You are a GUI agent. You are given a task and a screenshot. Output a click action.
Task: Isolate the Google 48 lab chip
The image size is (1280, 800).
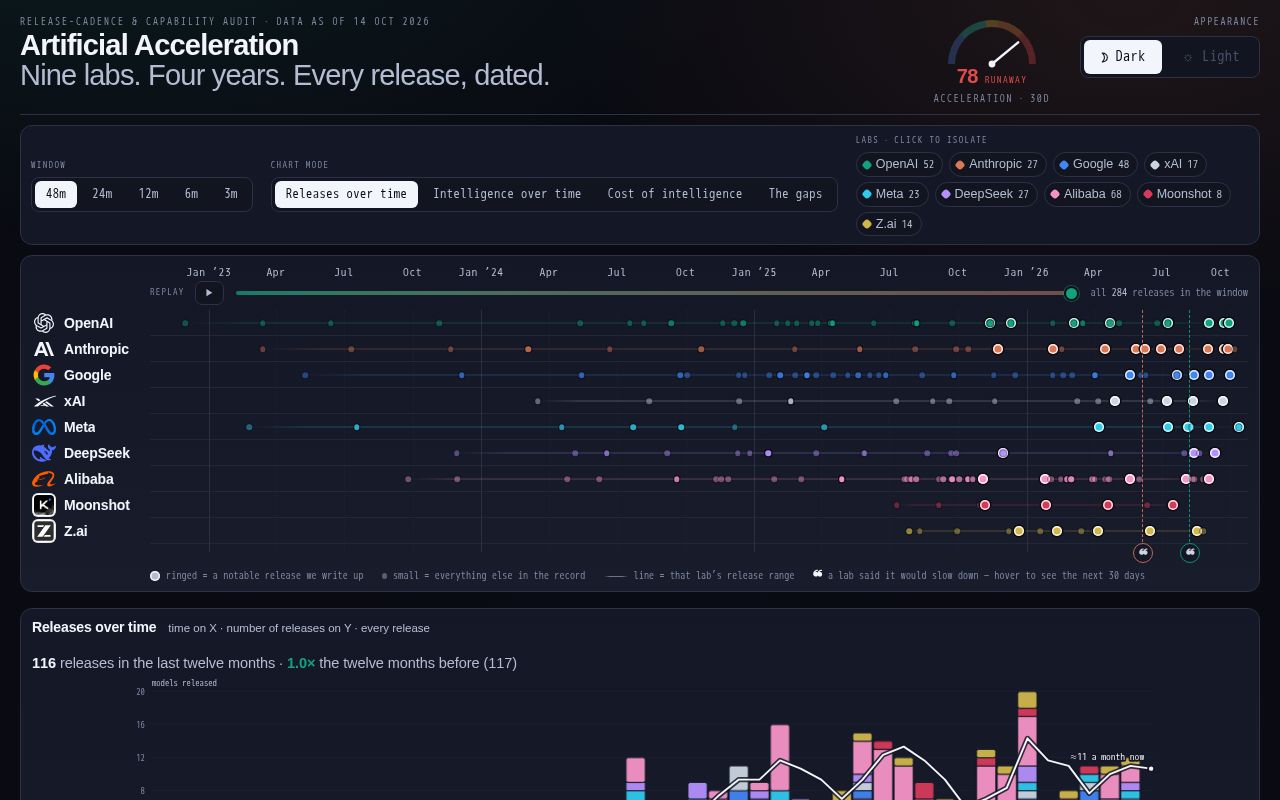point(1095,165)
